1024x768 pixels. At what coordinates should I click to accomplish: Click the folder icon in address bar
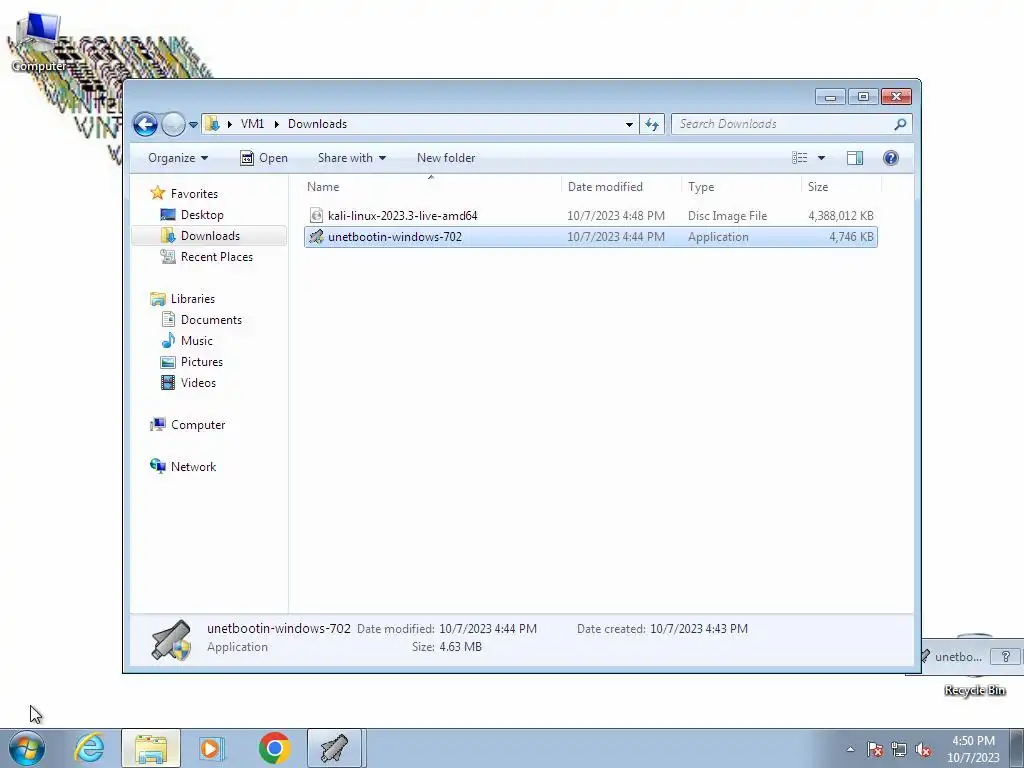tap(212, 123)
